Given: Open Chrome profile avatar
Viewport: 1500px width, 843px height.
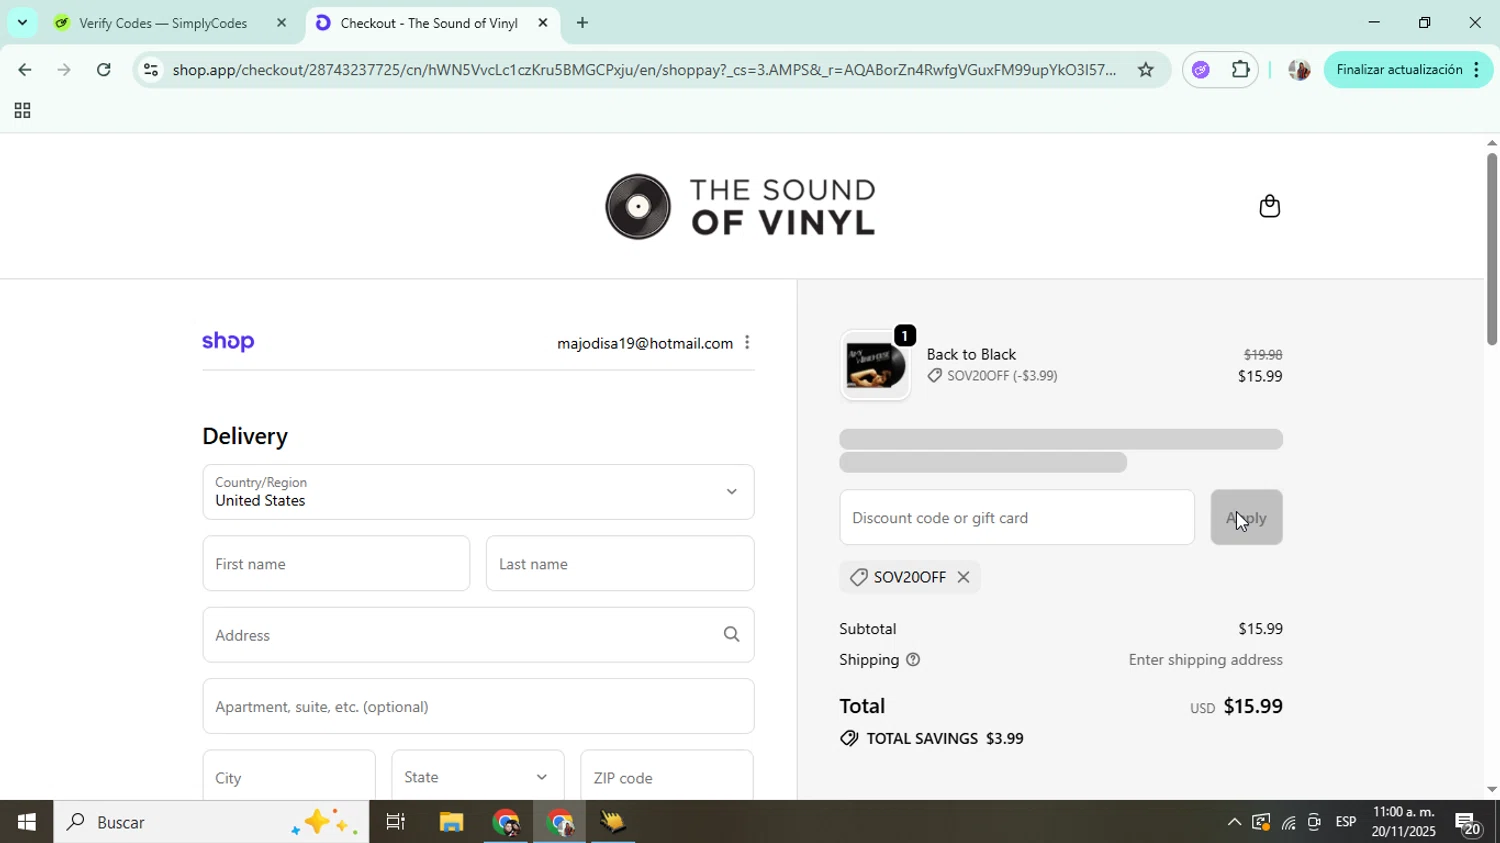Looking at the screenshot, I should click(1299, 70).
